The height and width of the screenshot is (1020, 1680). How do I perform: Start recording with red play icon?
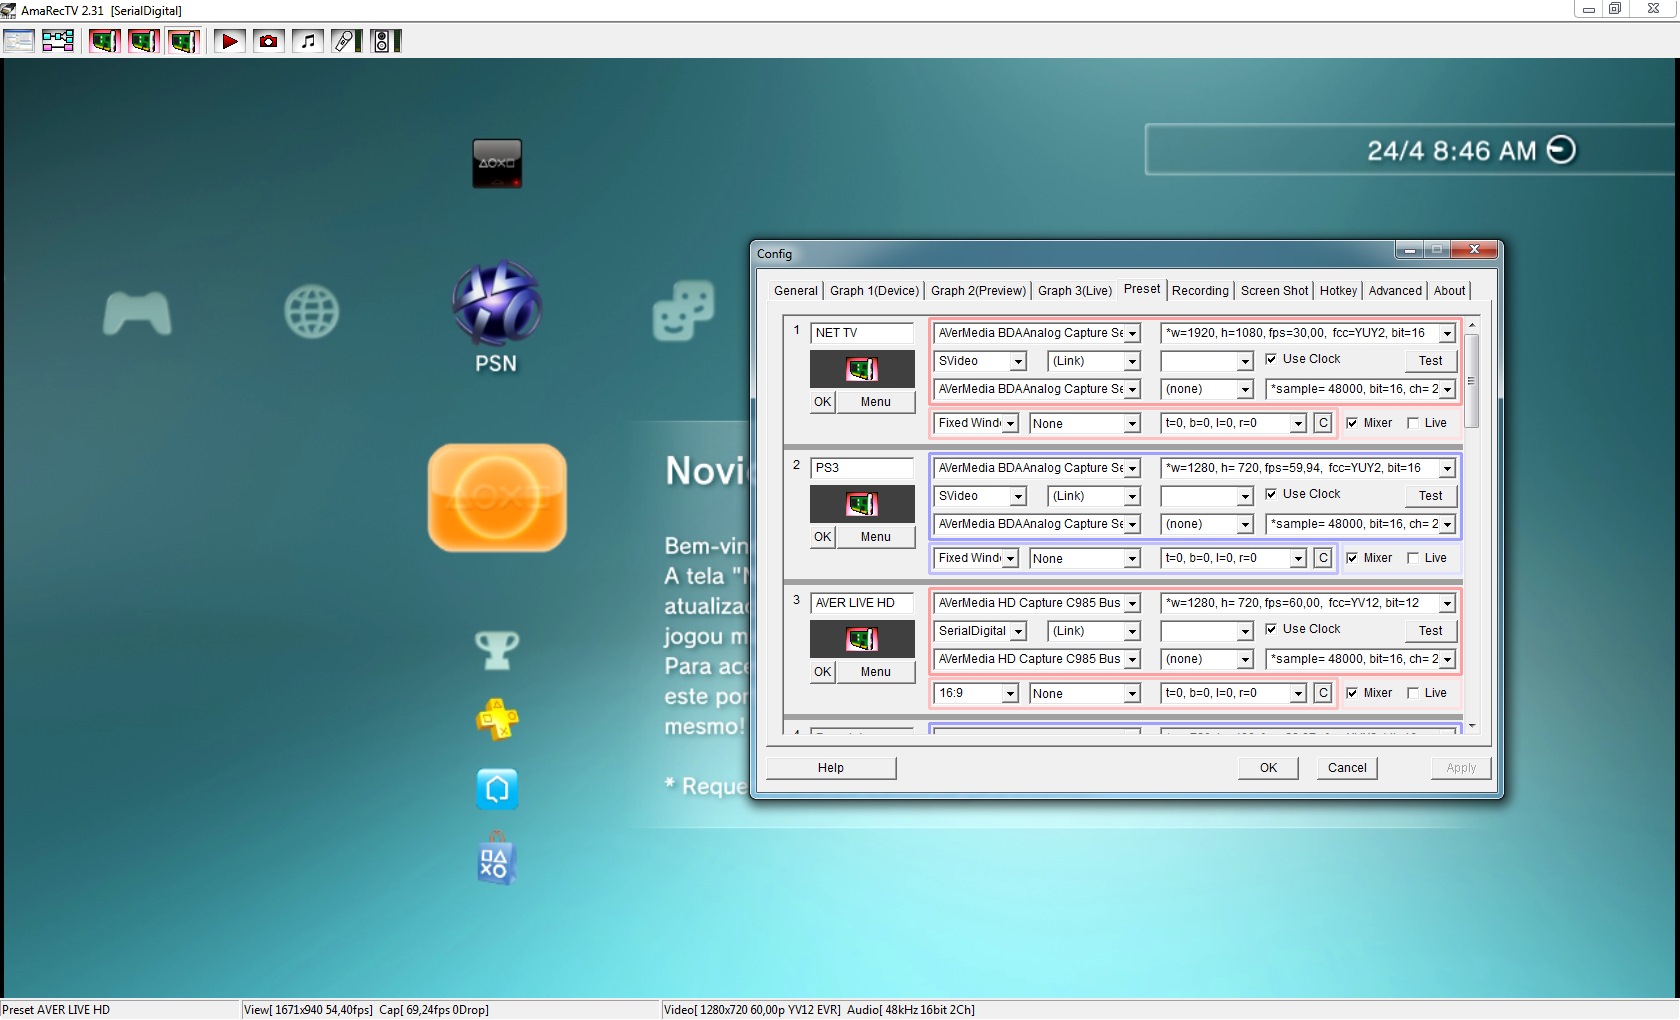click(x=230, y=41)
